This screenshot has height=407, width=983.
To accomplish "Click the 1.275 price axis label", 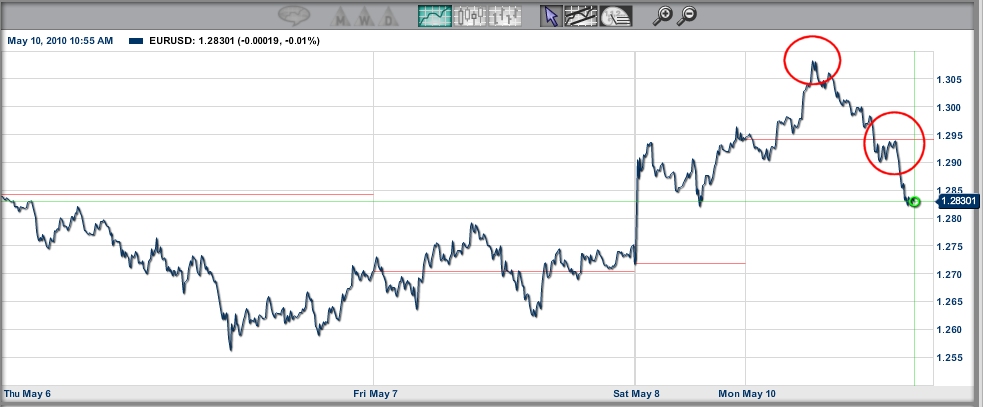I will coord(949,246).
